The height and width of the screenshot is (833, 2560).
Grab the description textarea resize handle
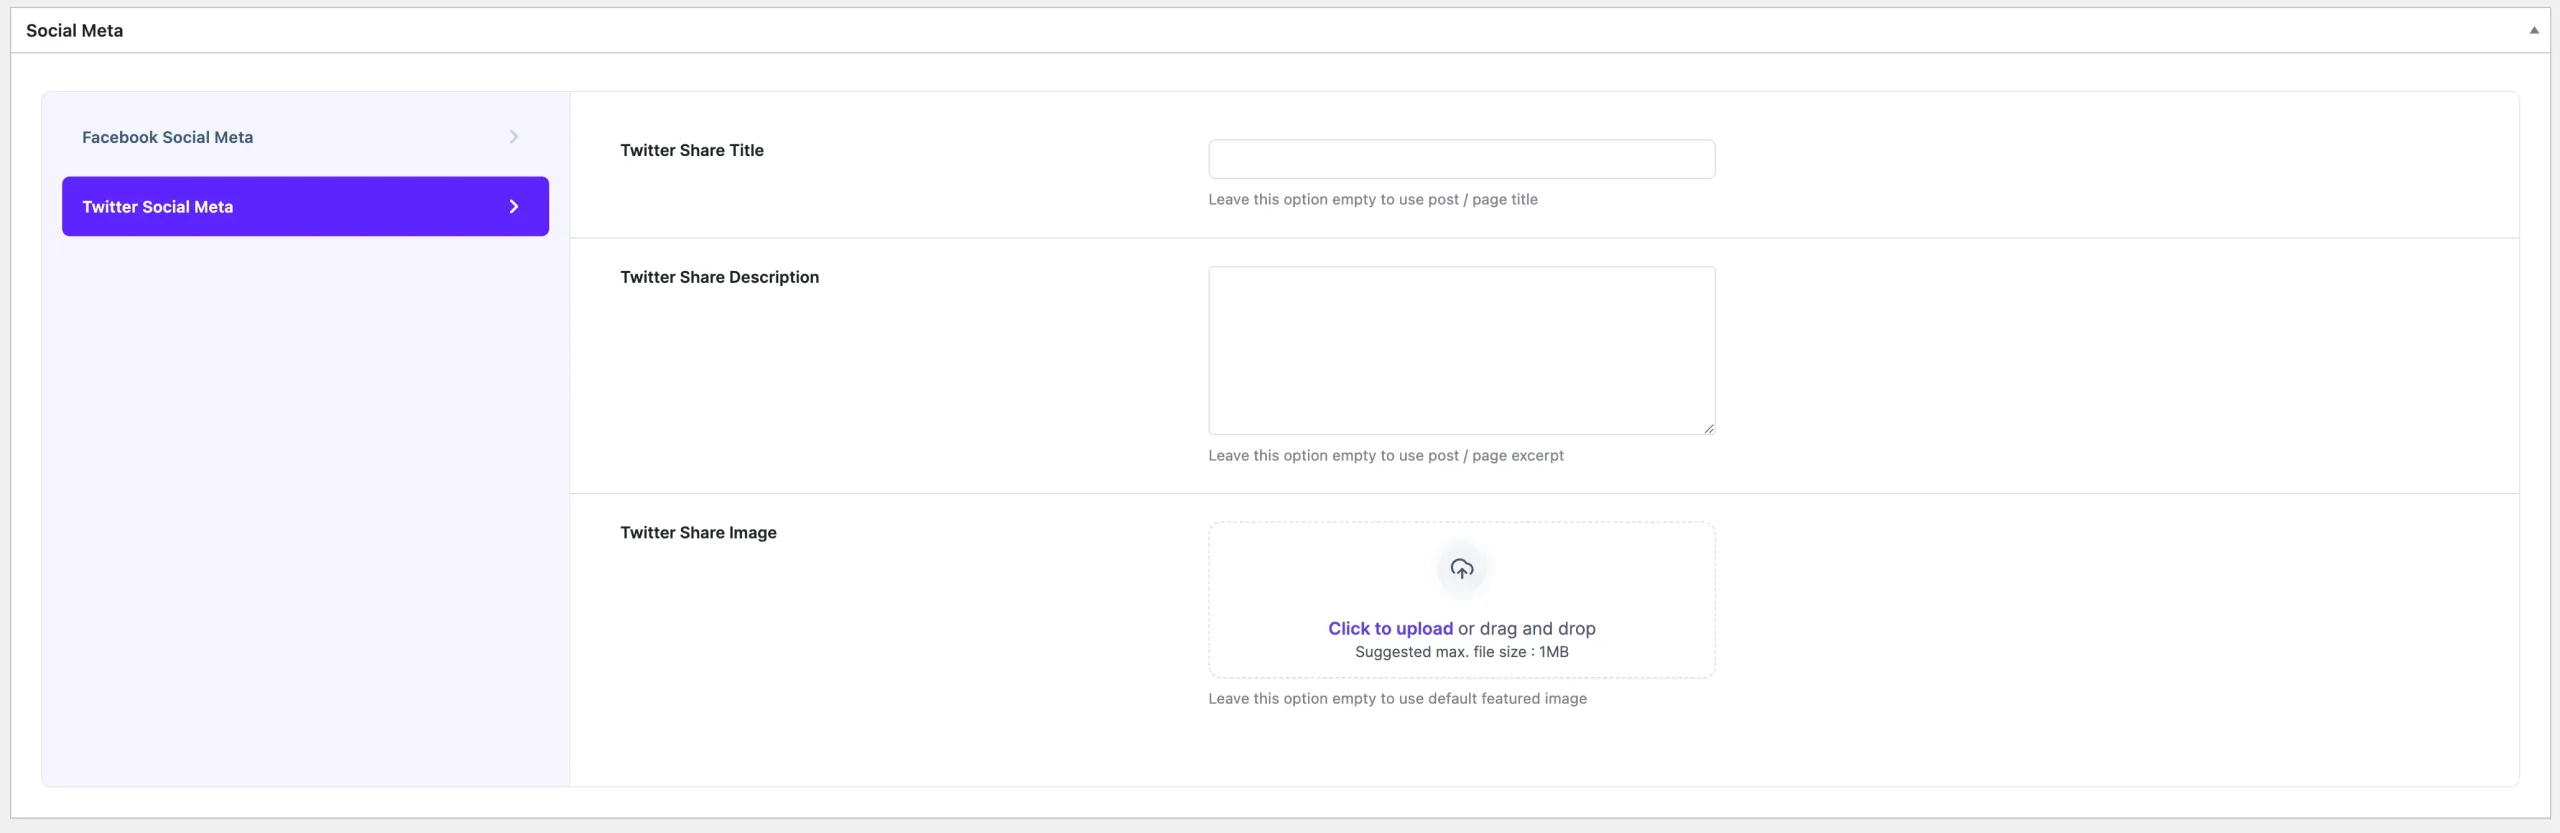(1708, 428)
